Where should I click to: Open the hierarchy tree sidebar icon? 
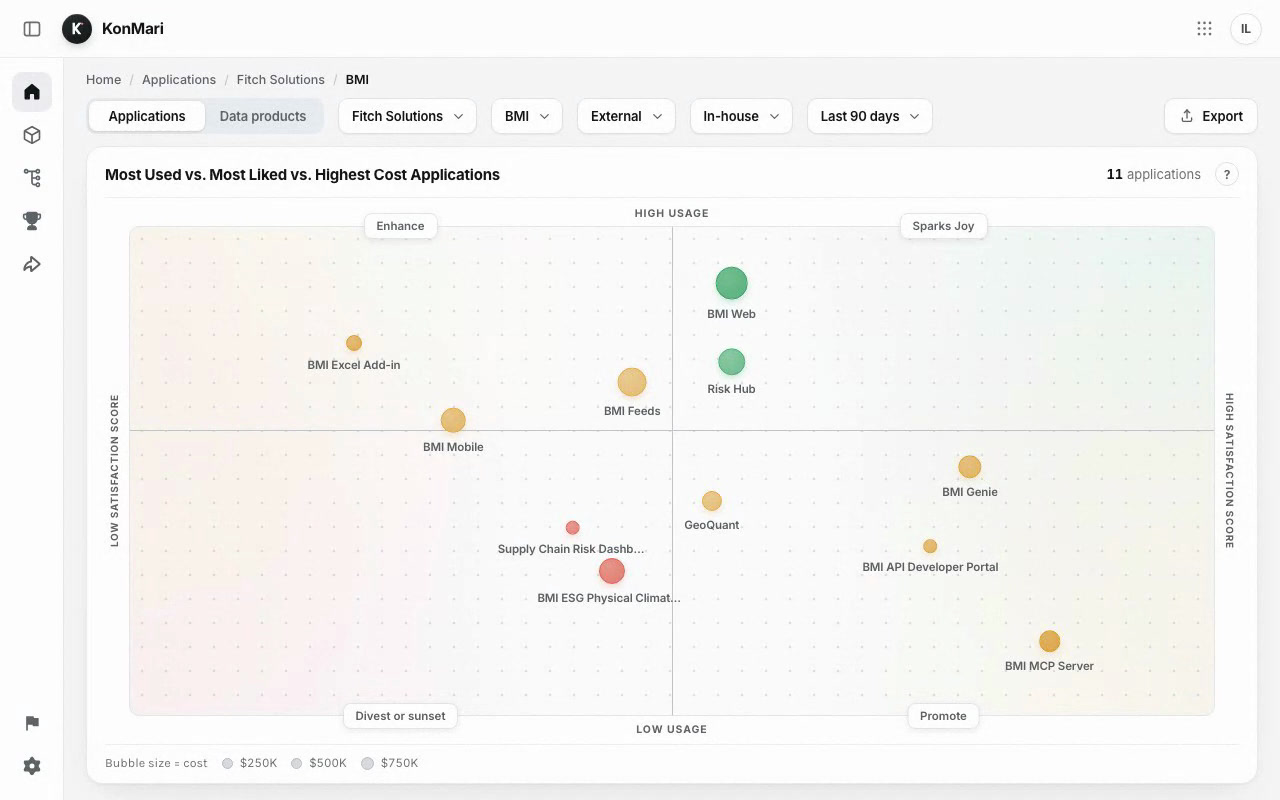point(32,178)
